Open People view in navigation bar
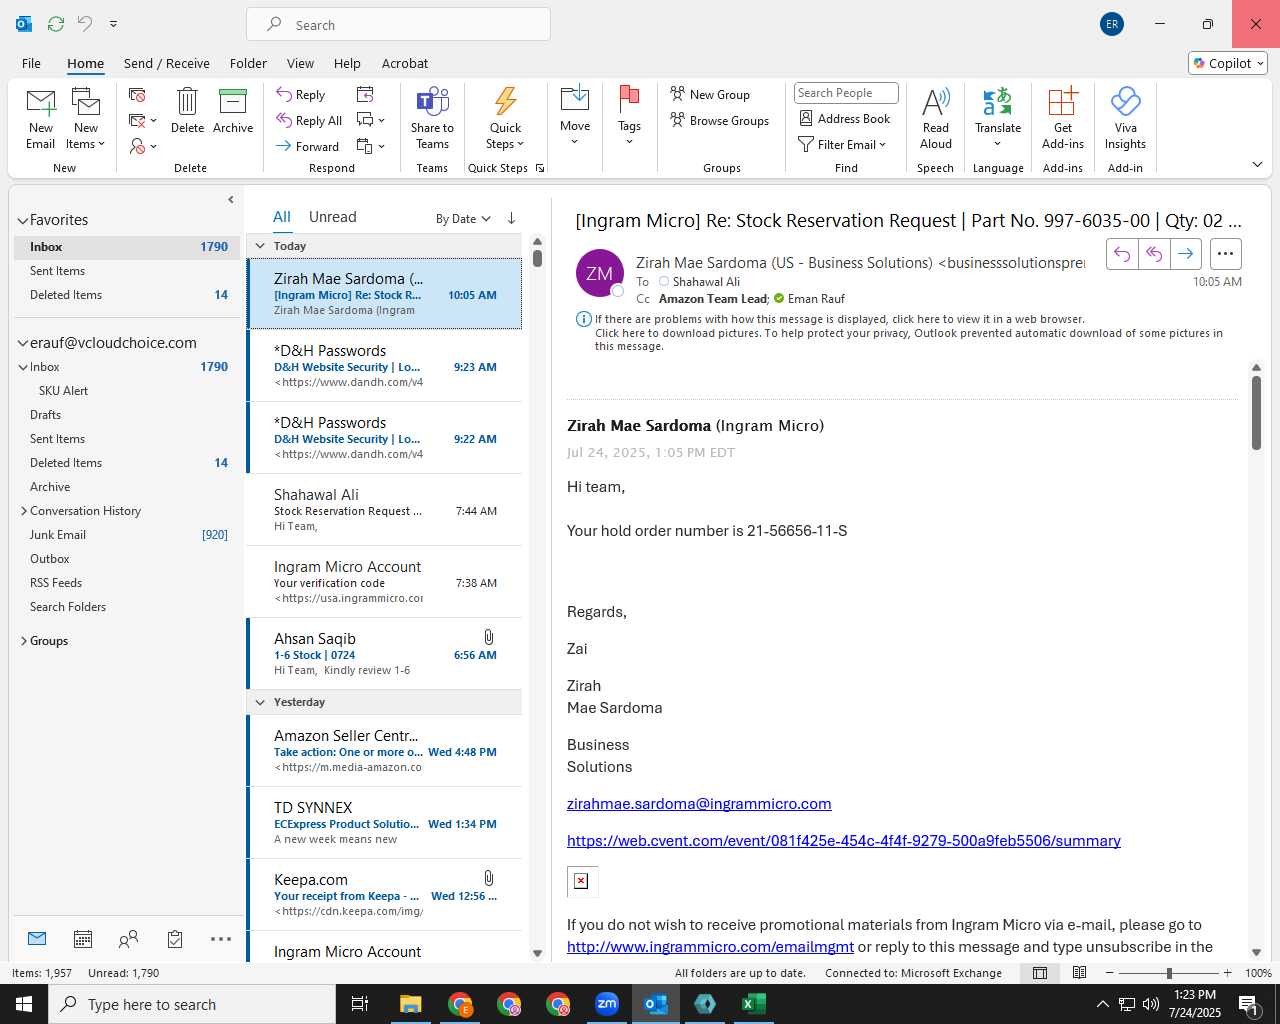This screenshot has height=1024, width=1280. 128,939
